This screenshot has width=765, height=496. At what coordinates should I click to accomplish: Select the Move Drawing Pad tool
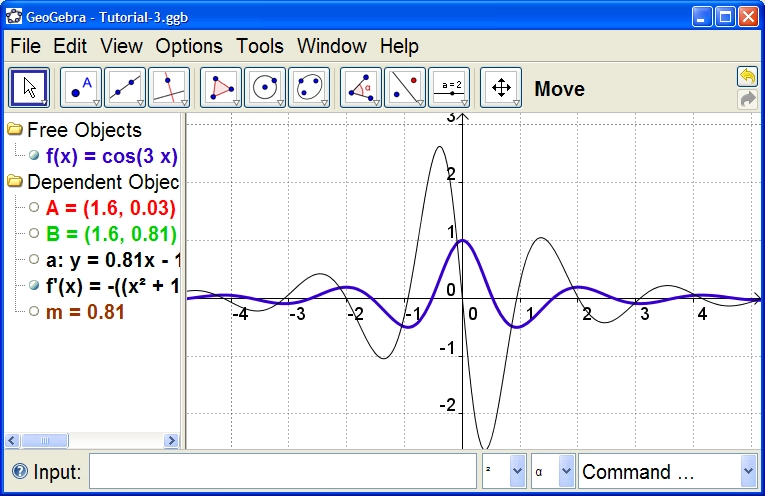click(x=501, y=88)
